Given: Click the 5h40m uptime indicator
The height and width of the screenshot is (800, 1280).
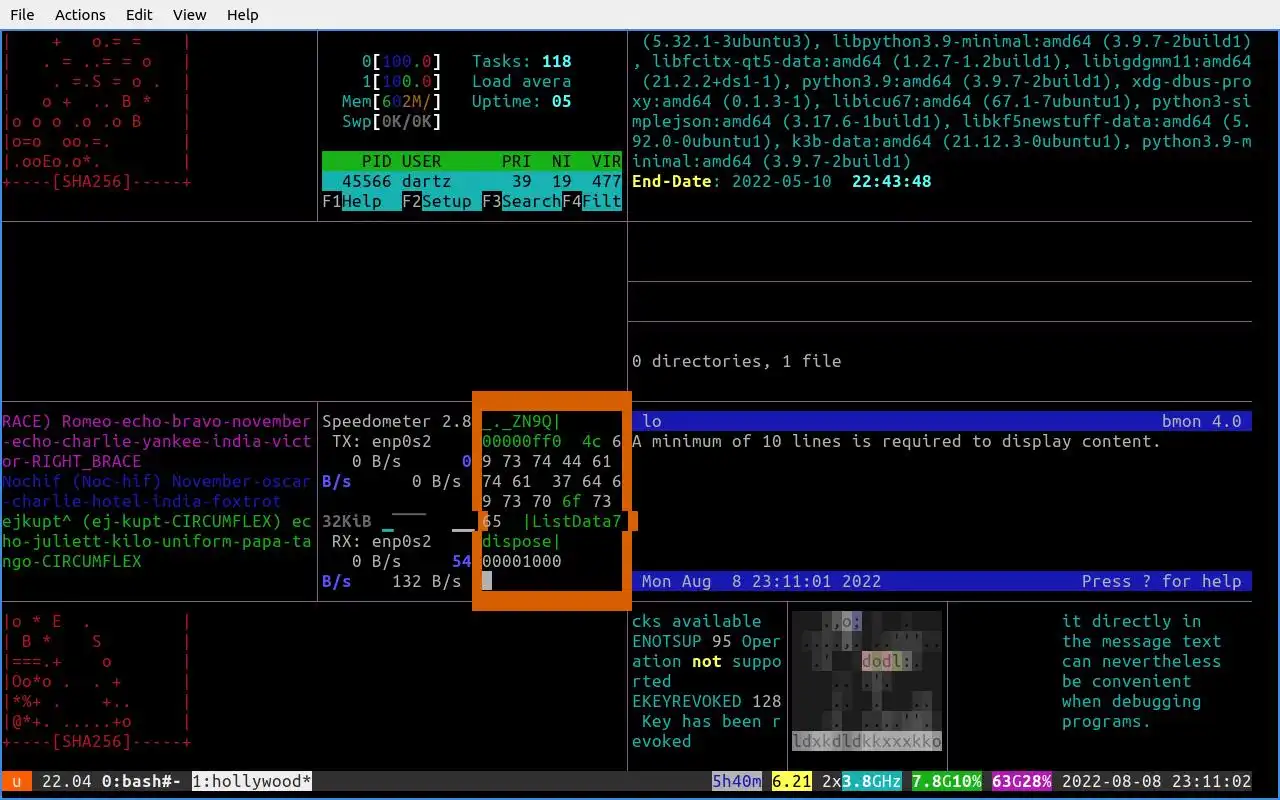Looking at the screenshot, I should [x=737, y=781].
